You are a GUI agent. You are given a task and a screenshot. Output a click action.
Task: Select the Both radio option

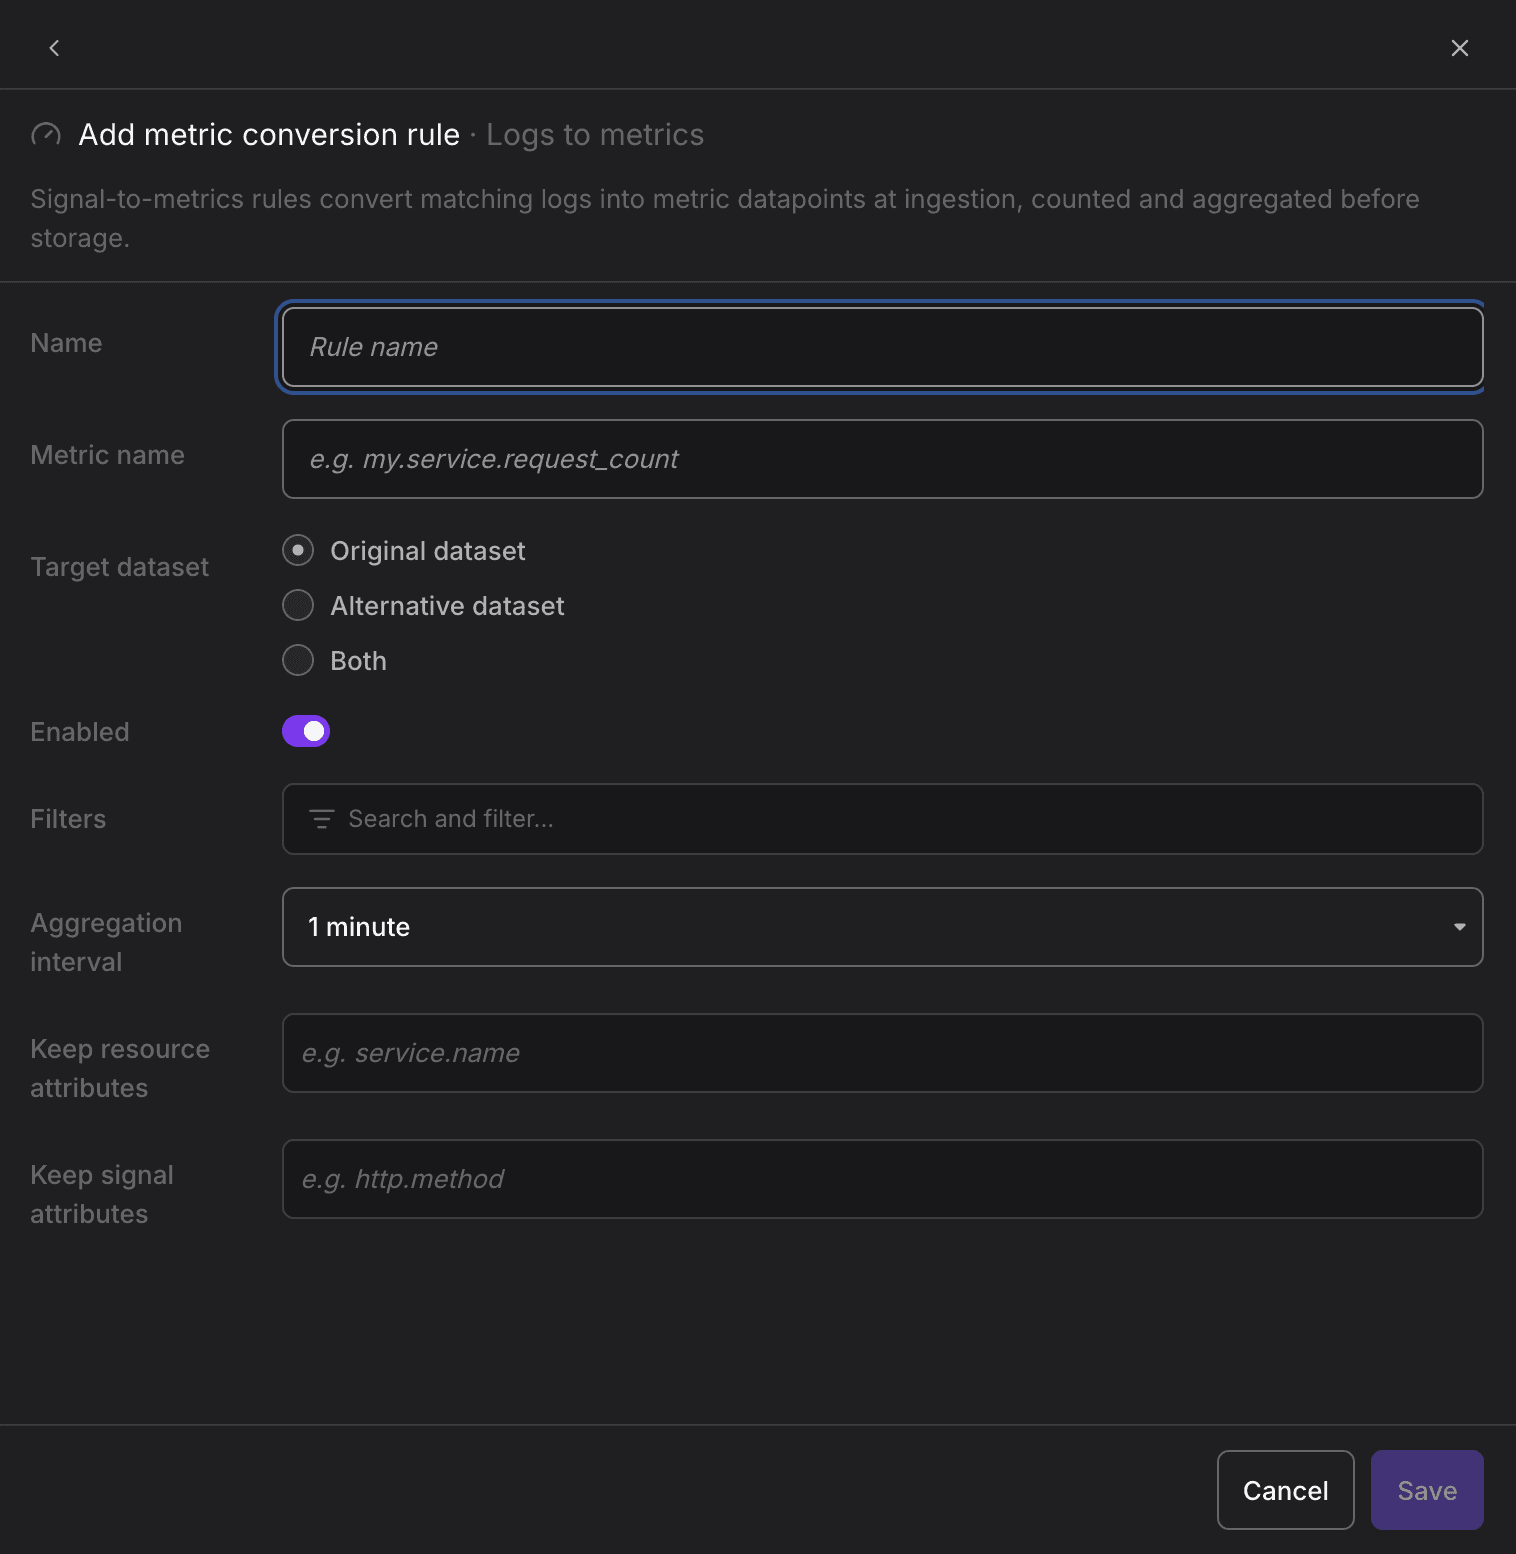[x=298, y=661]
